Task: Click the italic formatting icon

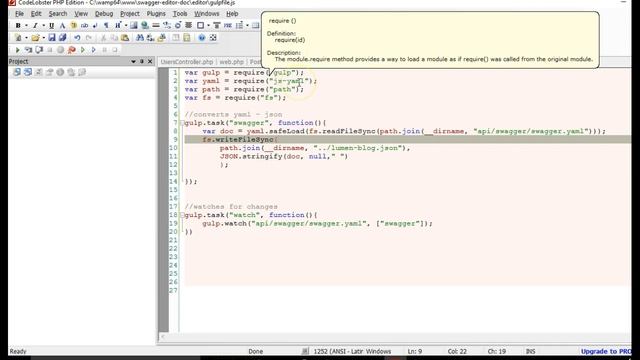Action: coord(35,26)
